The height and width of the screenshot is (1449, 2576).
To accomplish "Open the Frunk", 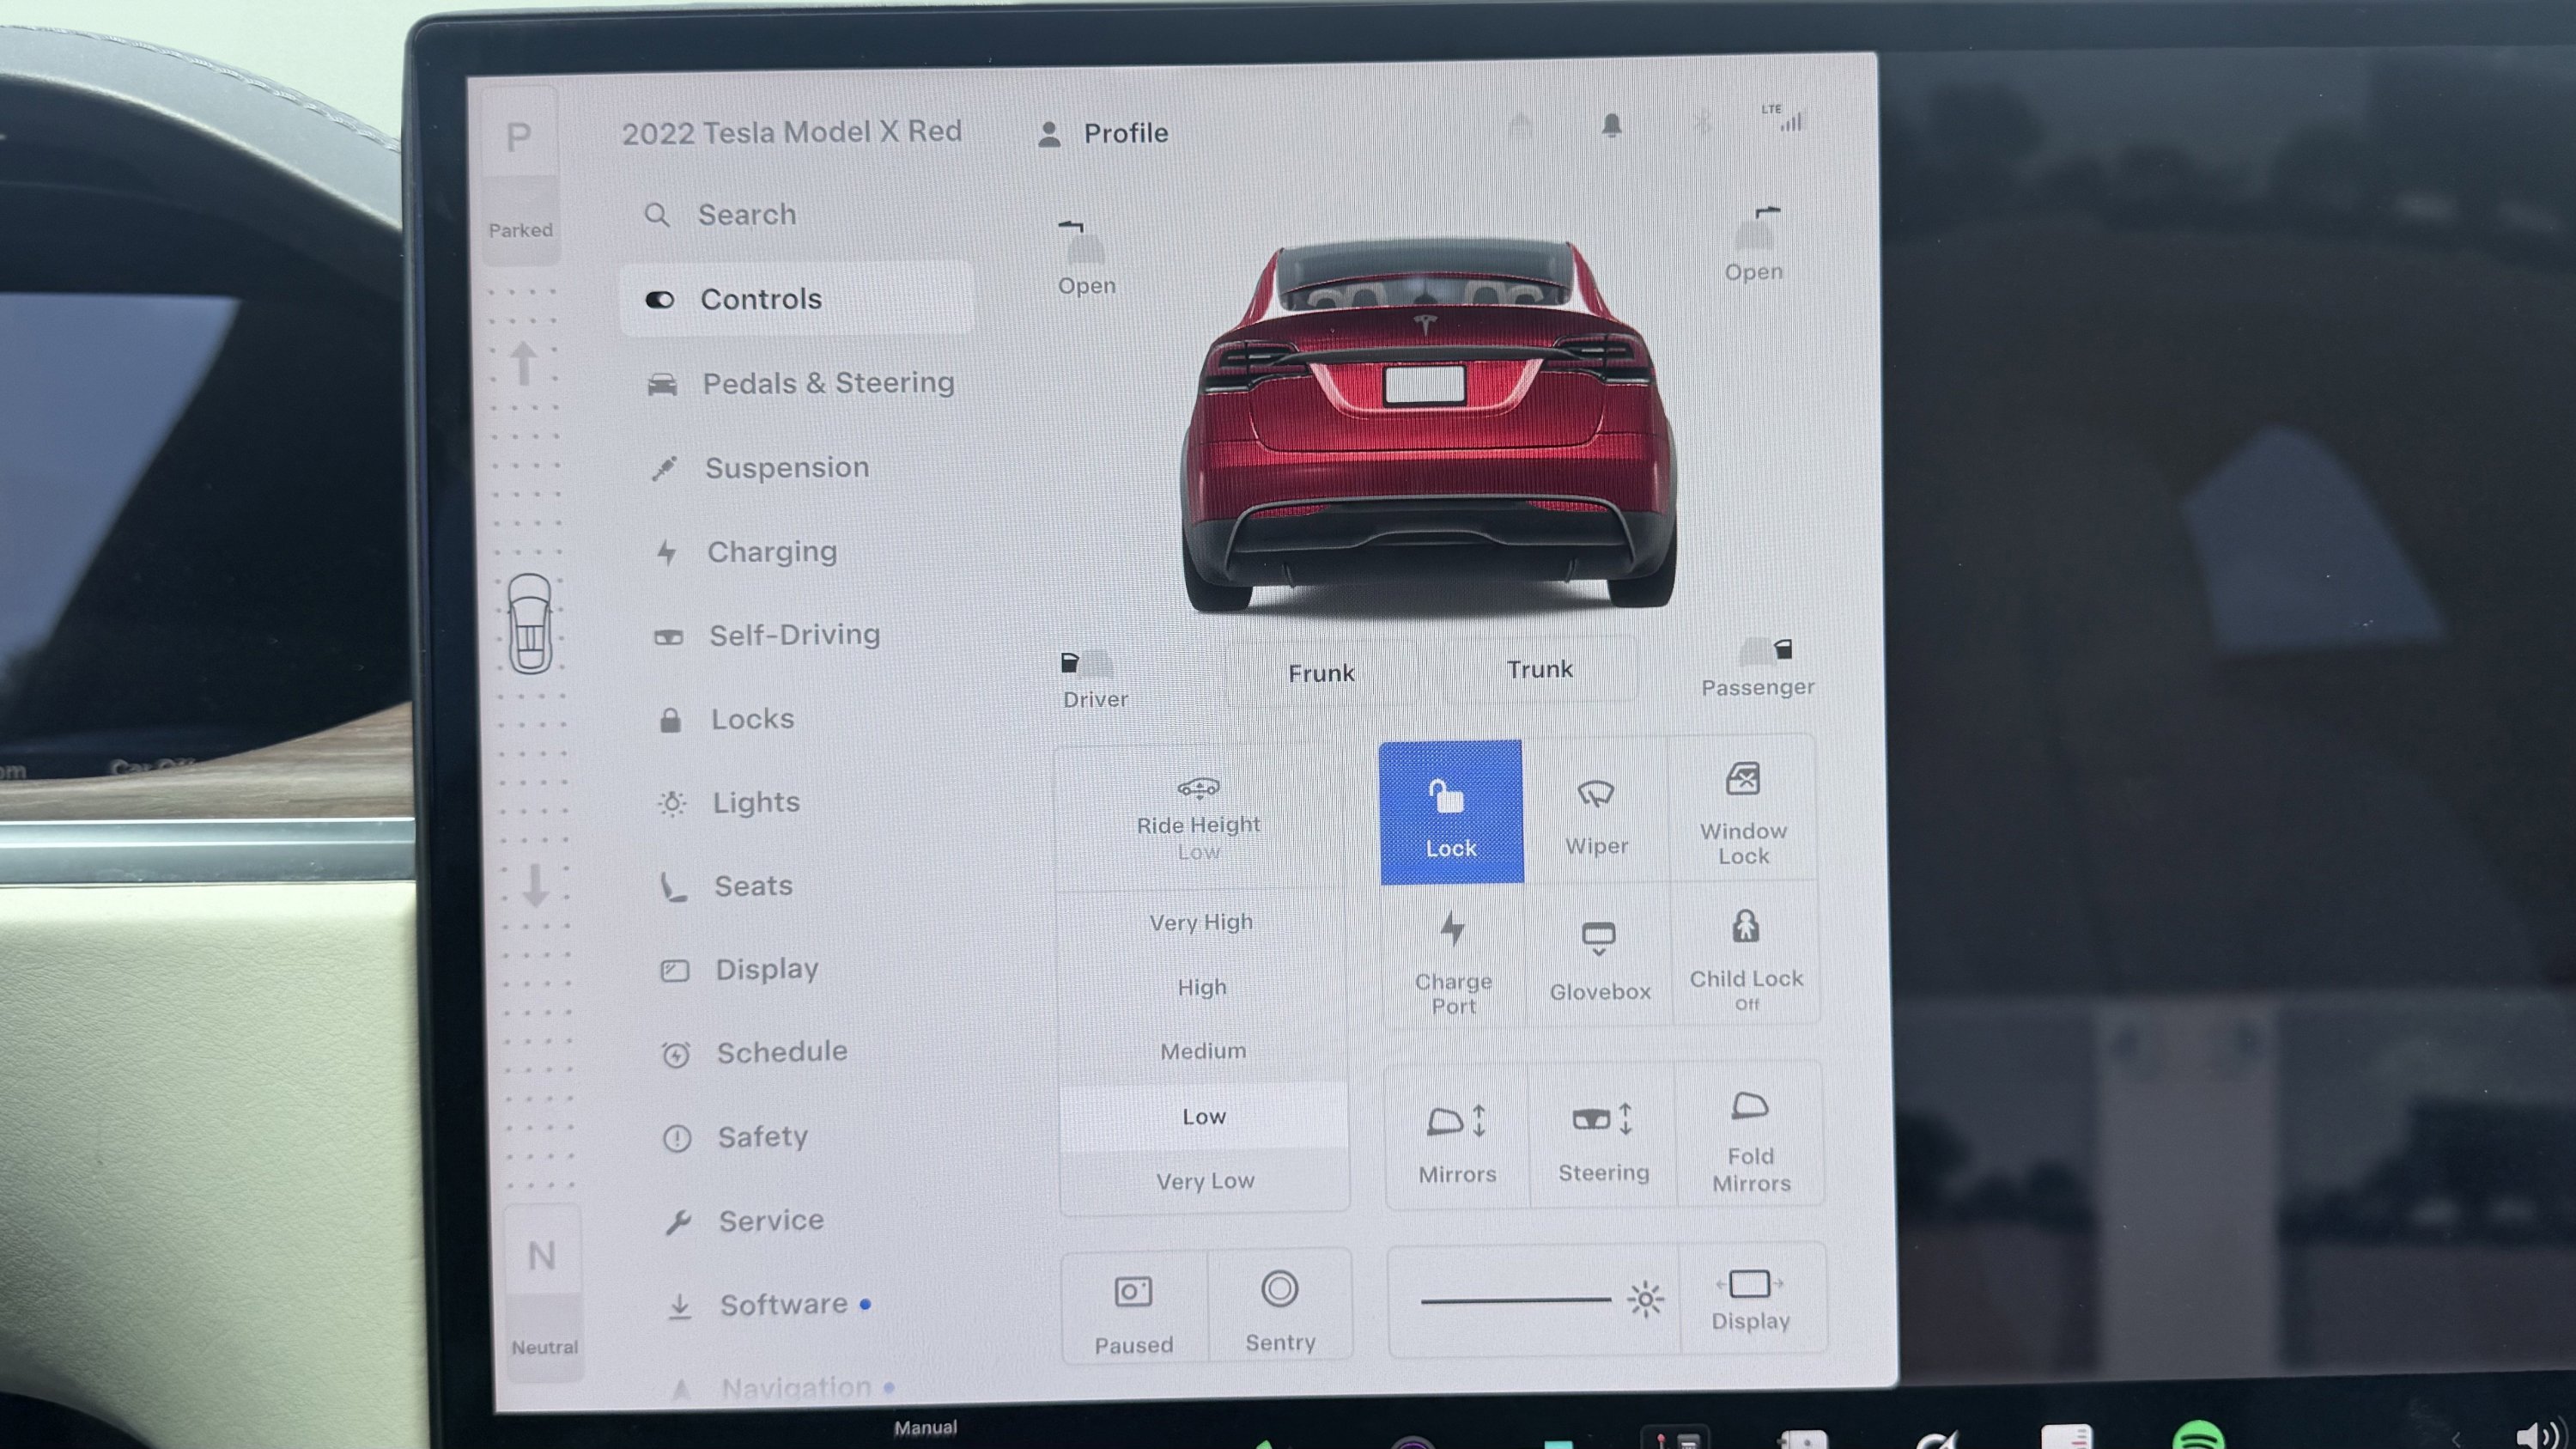I will click(x=1321, y=673).
